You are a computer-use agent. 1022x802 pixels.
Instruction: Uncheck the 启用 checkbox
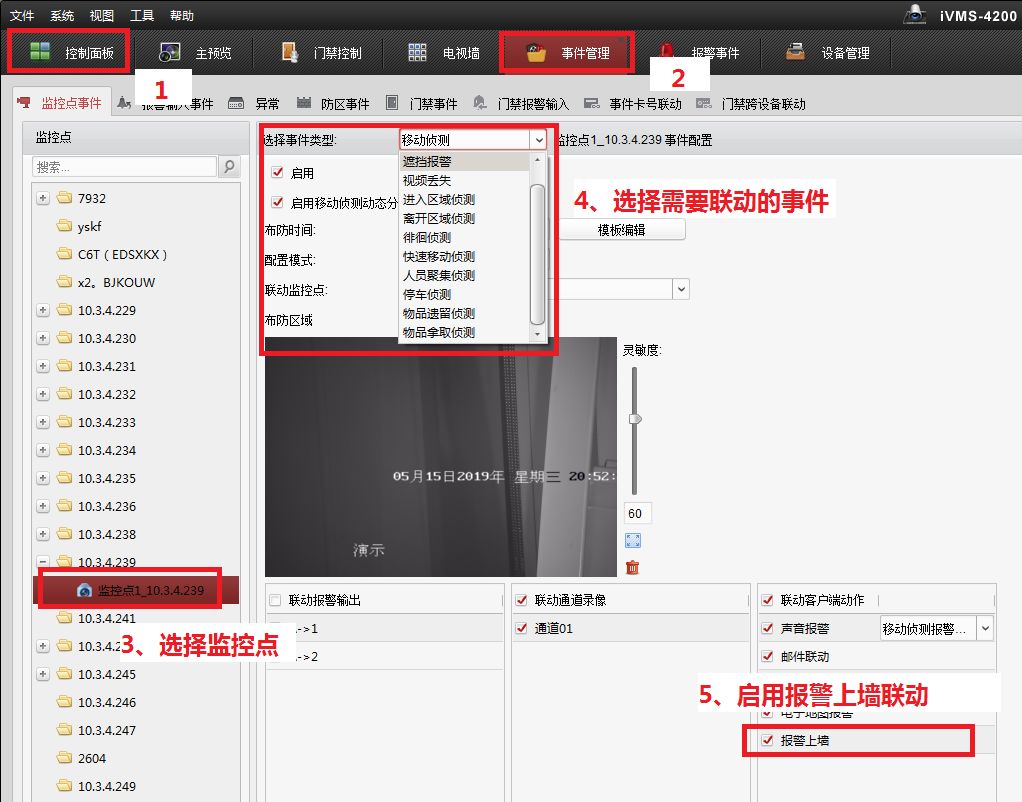(x=278, y=173)
